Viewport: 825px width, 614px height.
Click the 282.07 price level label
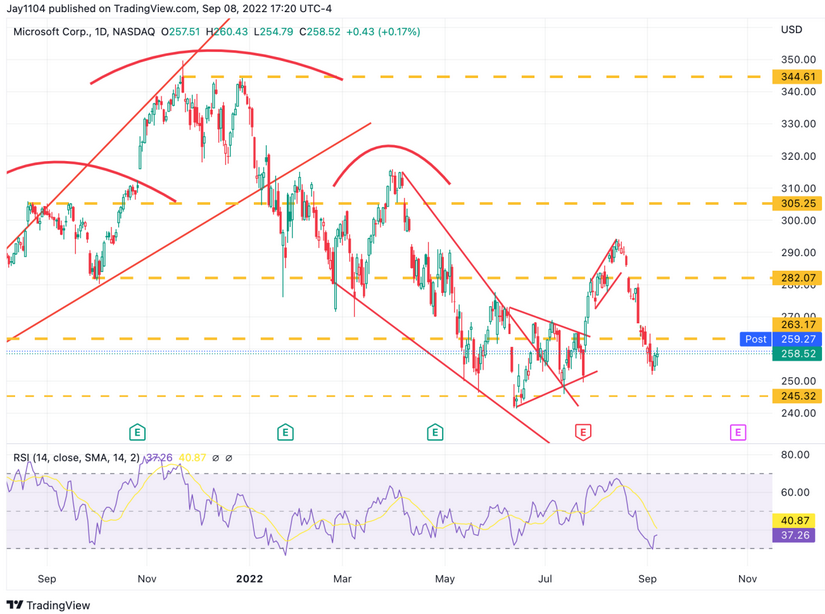[797, 278]
